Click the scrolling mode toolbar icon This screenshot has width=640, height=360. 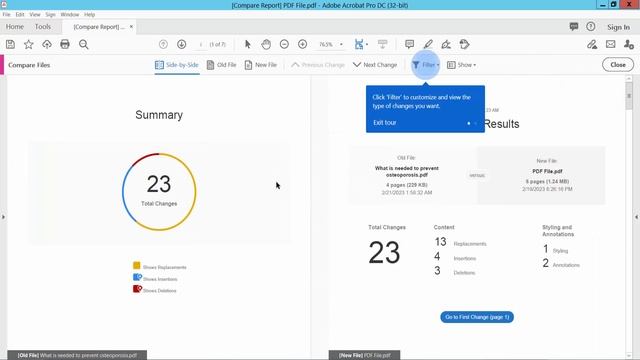point(382,44)
